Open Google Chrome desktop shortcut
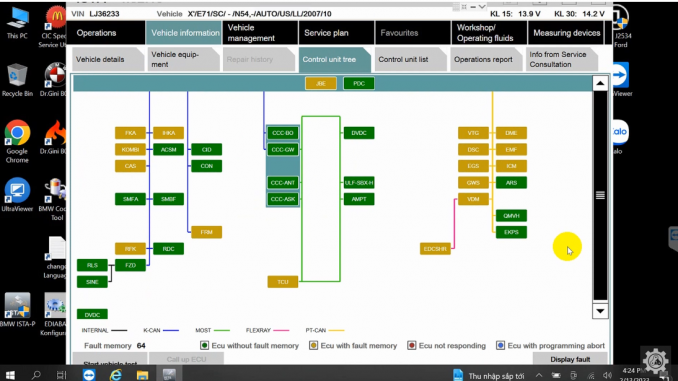The width and height of the screenshot is (678, 381). tap(17, 142)
